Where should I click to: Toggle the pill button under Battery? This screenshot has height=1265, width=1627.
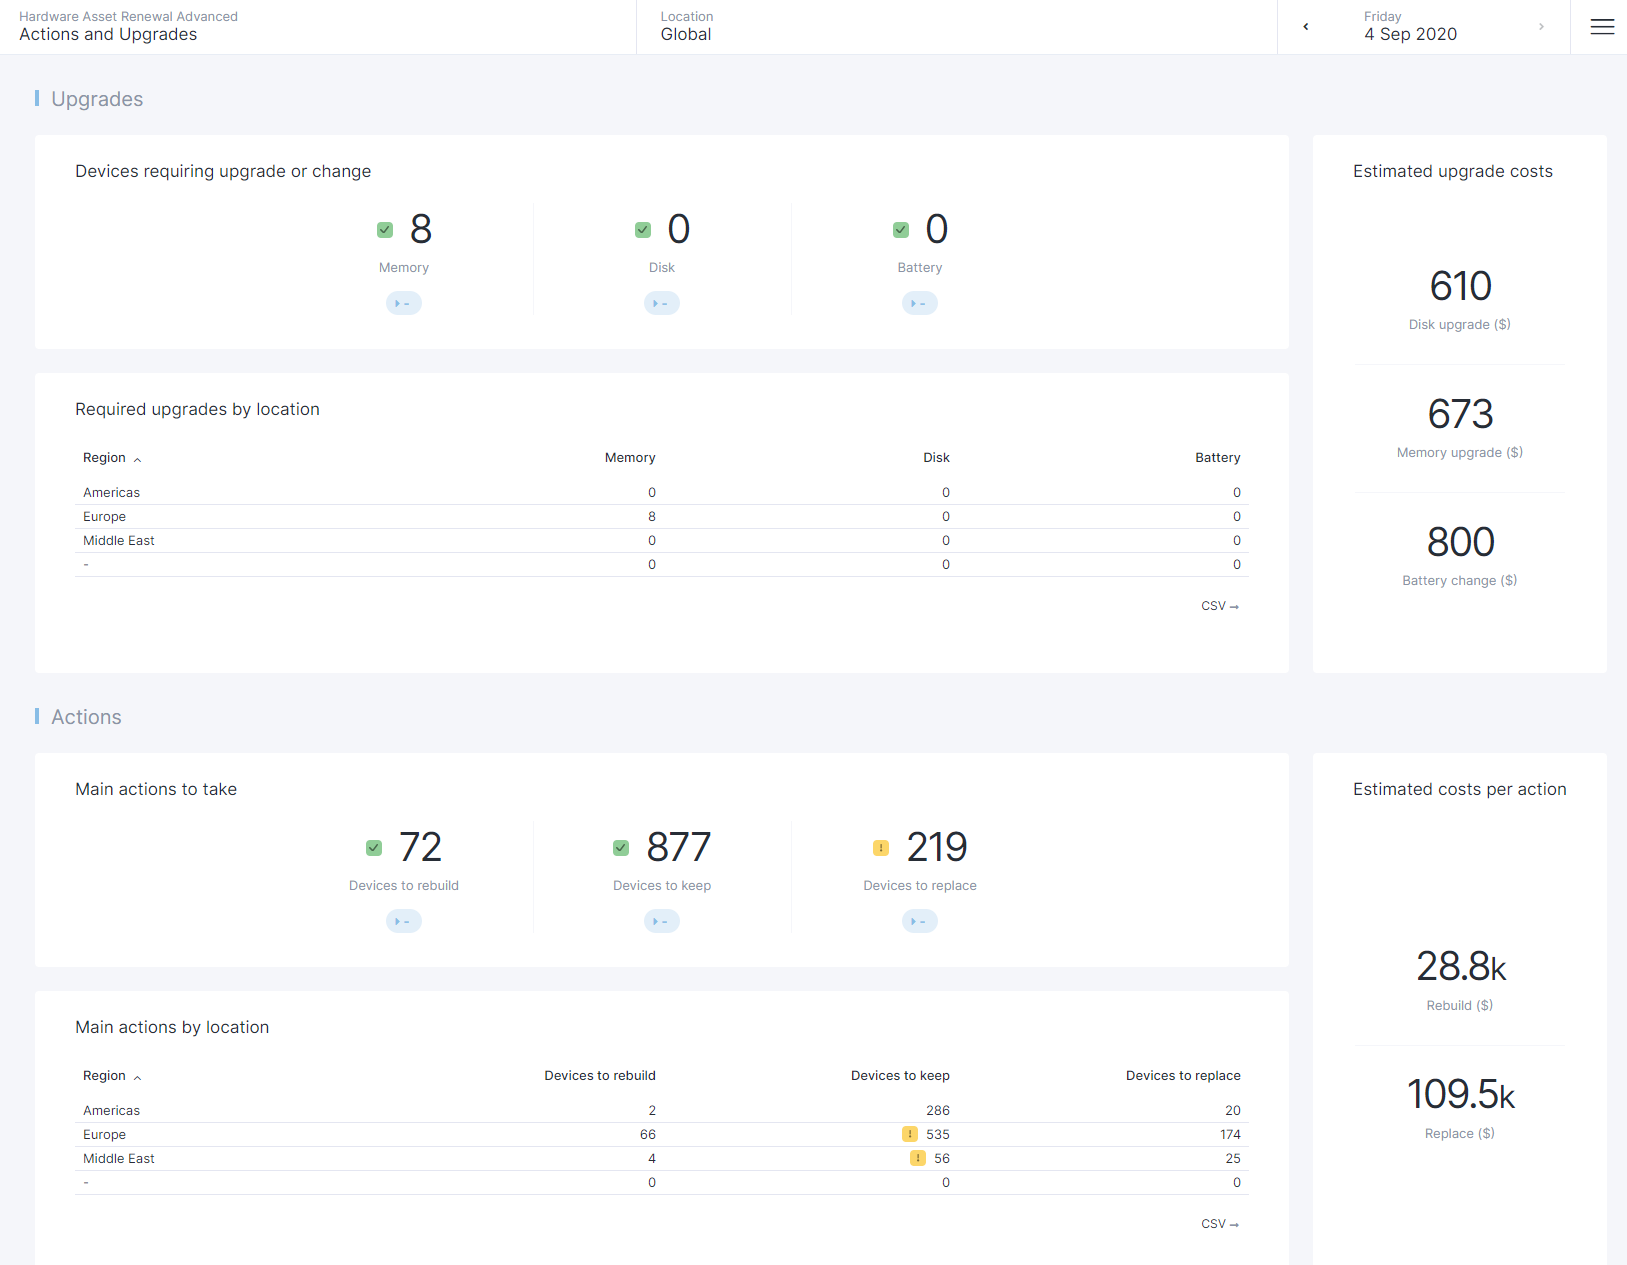(920, 303)
